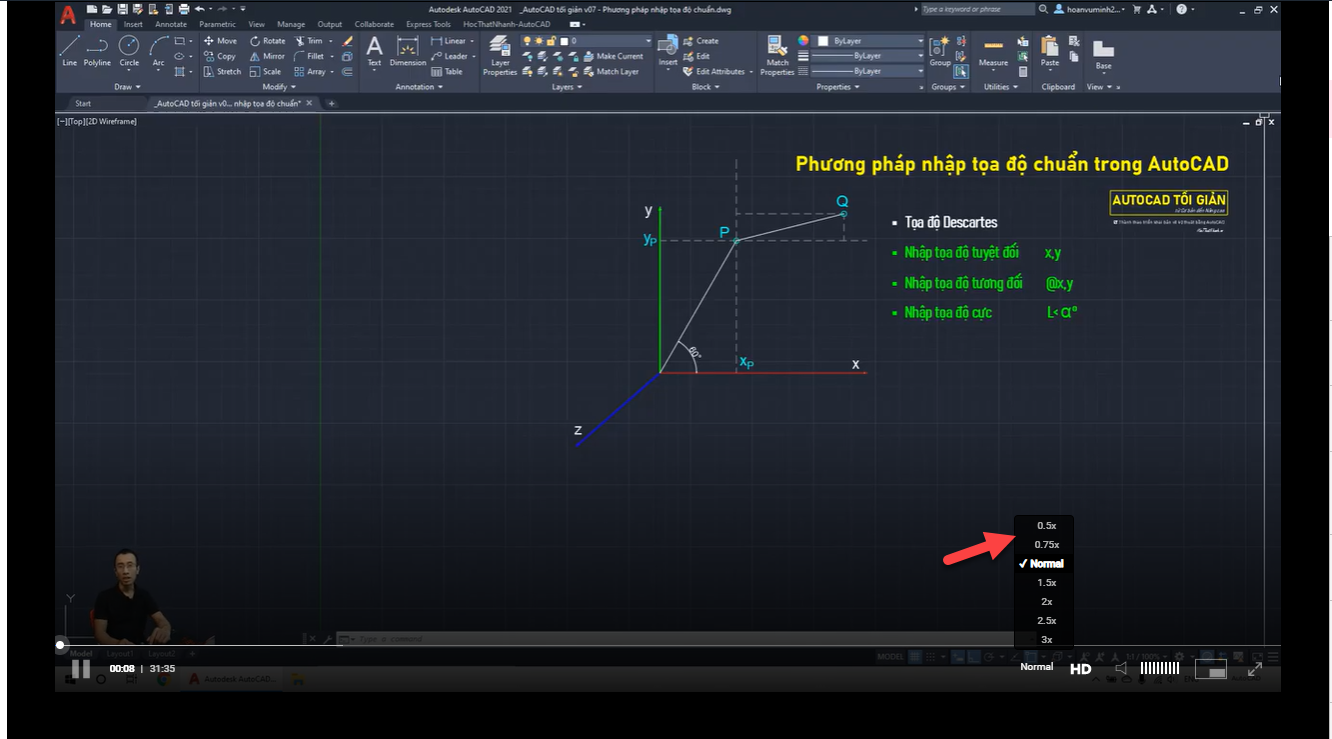Adjust the volume level bars

tap(1160, 668)
